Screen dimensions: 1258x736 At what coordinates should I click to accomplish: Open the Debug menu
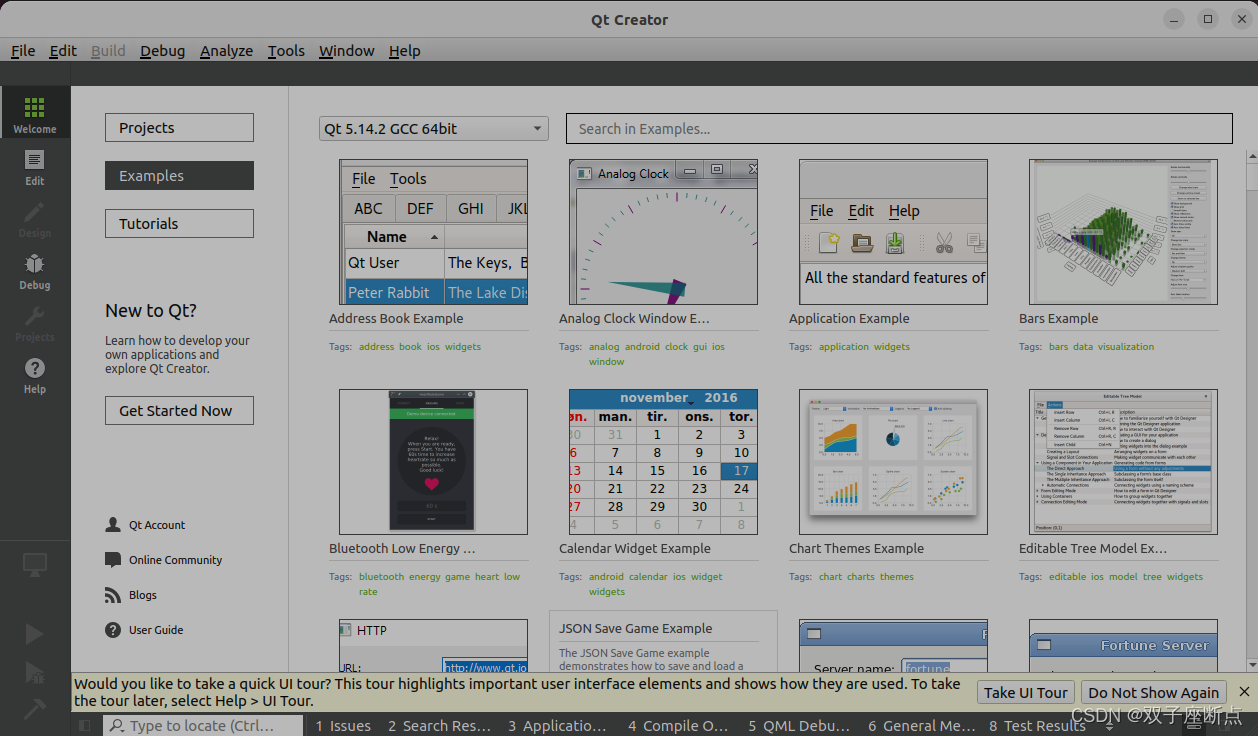coord(162,51)
